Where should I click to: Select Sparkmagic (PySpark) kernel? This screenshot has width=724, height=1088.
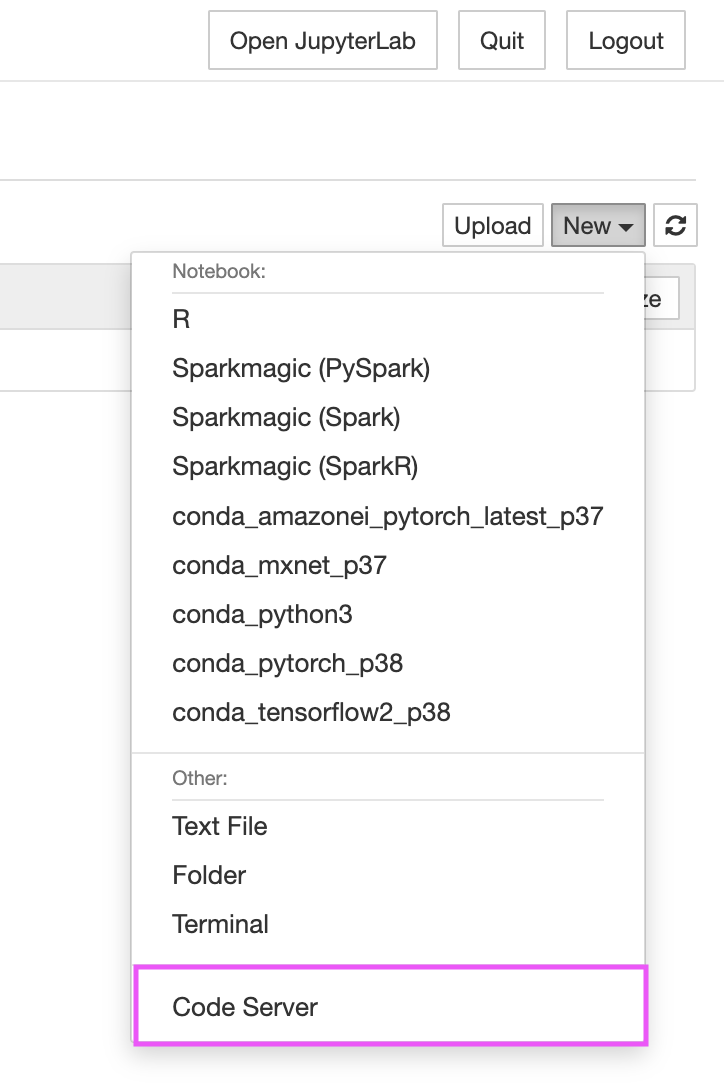click(x=388, y=368)
